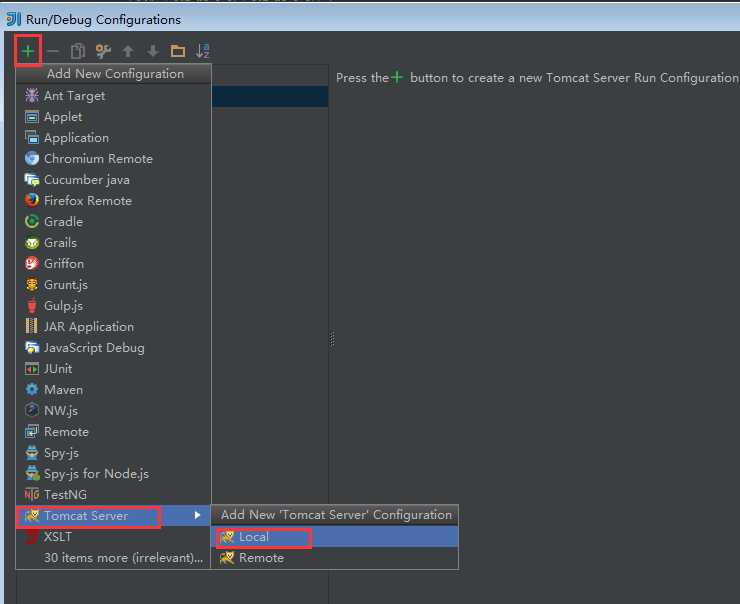Click the Firefox Remote fox icon
Viewport: 740px width, 604px height.
[x=32, y=201]
